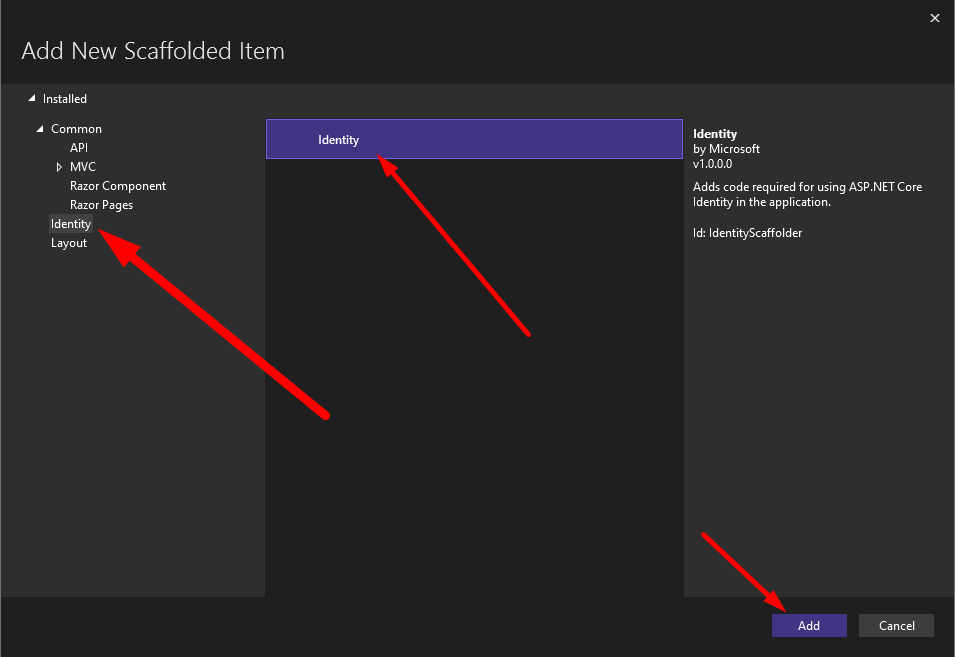
Task: Close the Add New Scaffolded Item dialog
Action: pyautogui.click(x=935, y=18)
